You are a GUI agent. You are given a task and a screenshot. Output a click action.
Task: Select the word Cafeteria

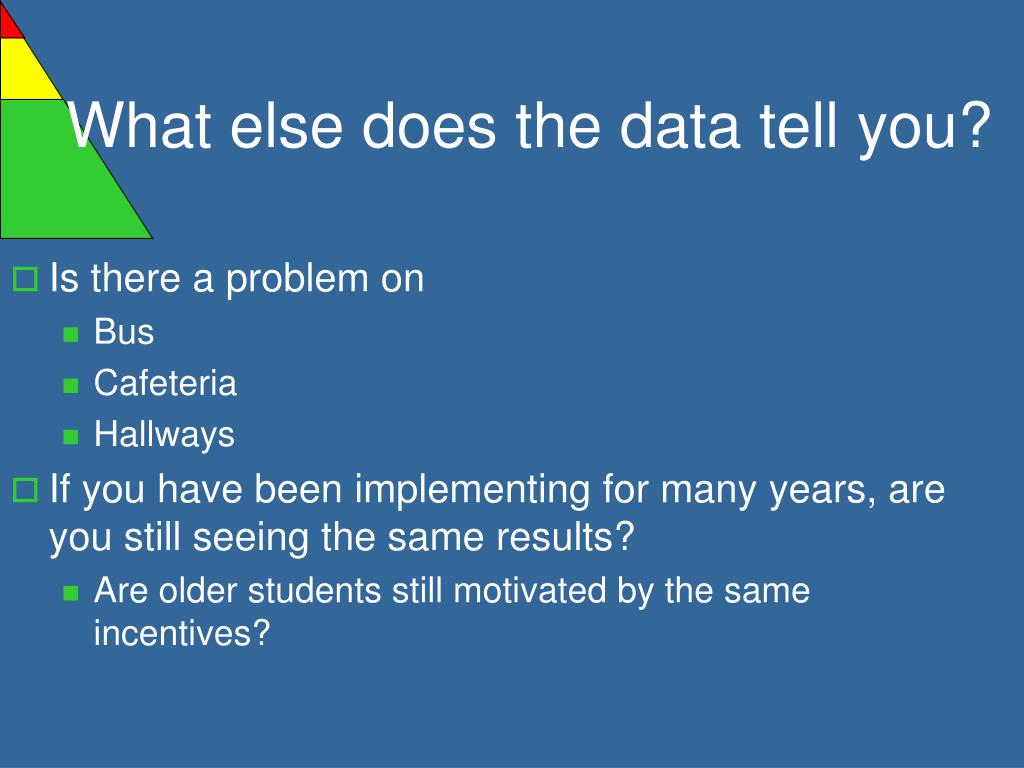point(165,383)
